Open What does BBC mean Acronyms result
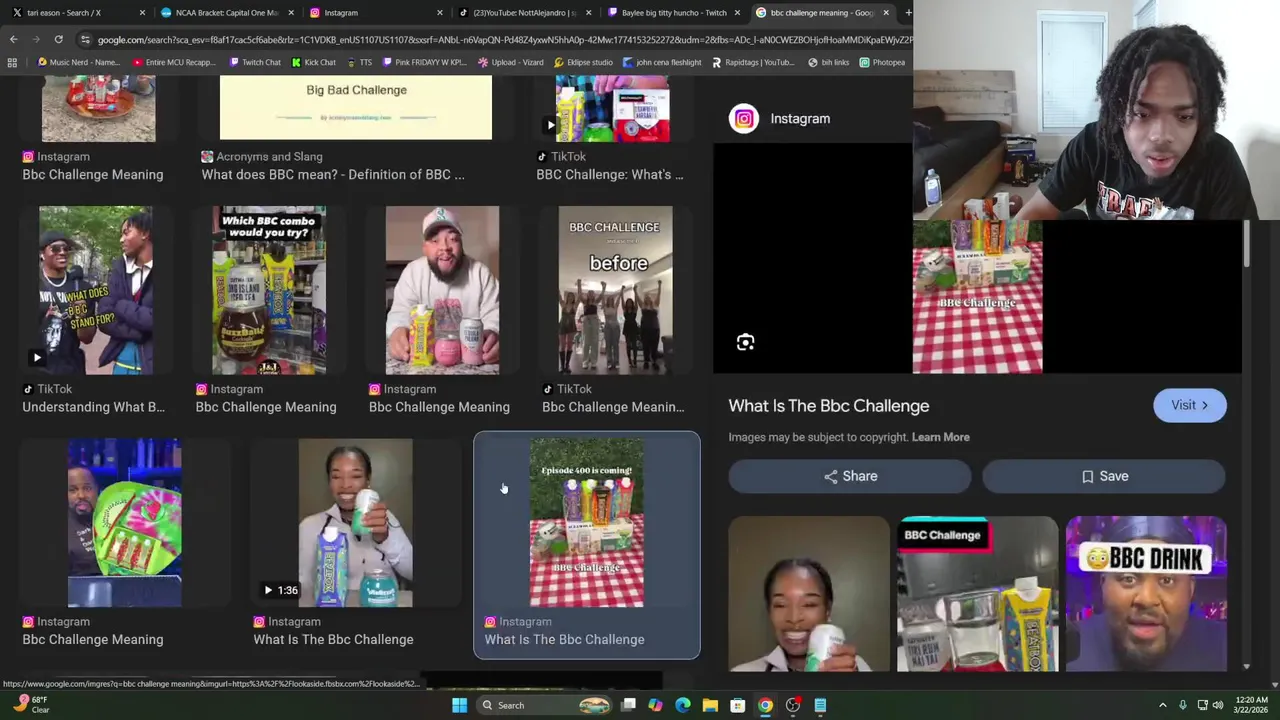This screenshot has height=720, width=1280. (333, 174)
